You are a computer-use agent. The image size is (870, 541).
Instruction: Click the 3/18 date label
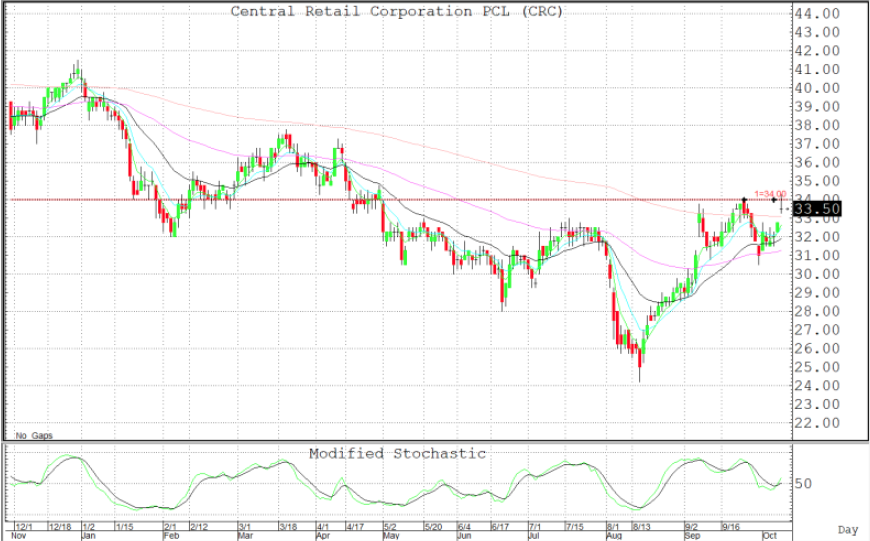(288, 527)
